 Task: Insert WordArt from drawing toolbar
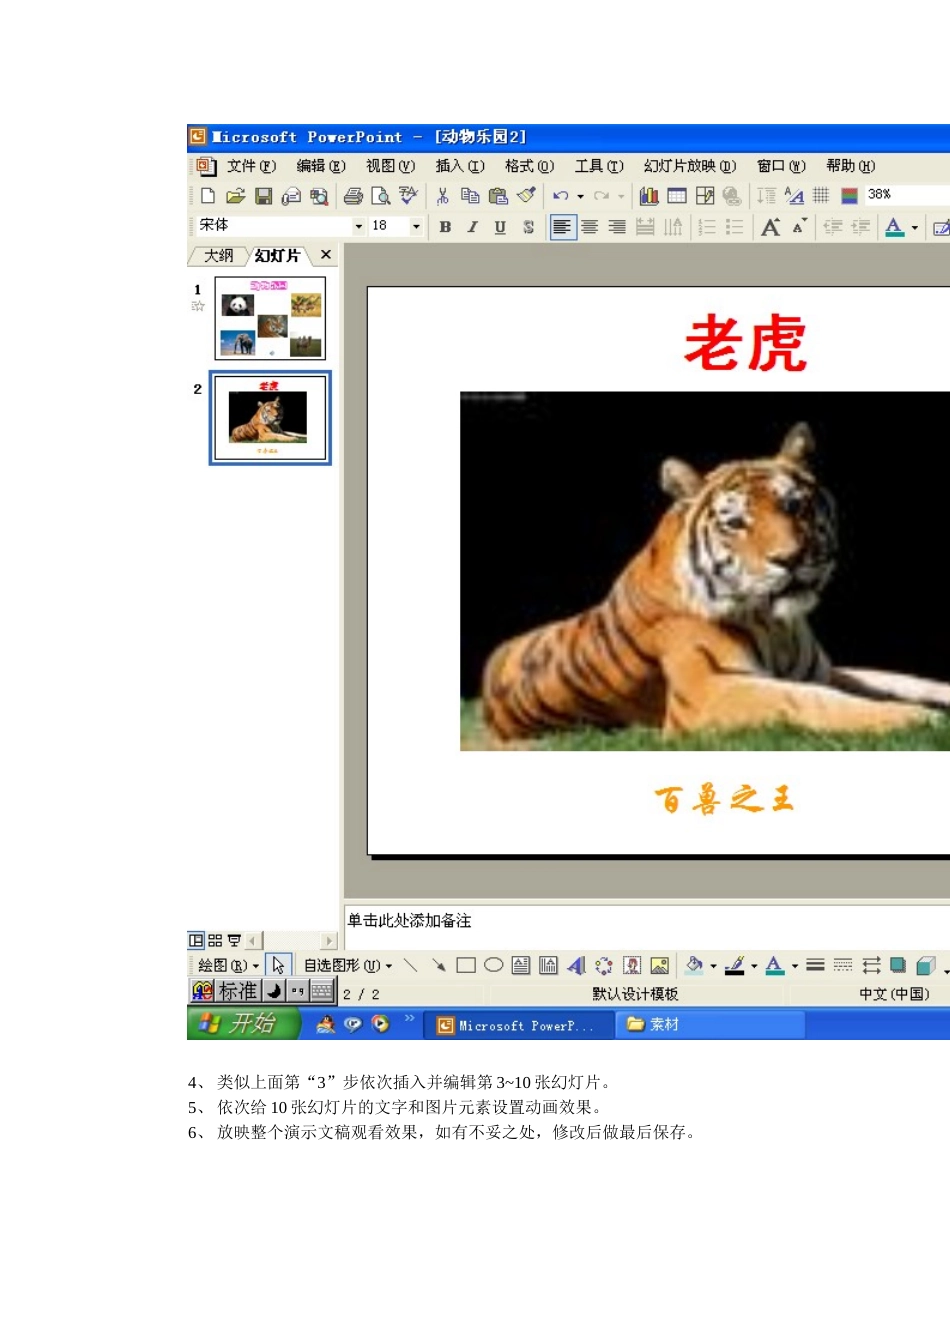(576, 965)
